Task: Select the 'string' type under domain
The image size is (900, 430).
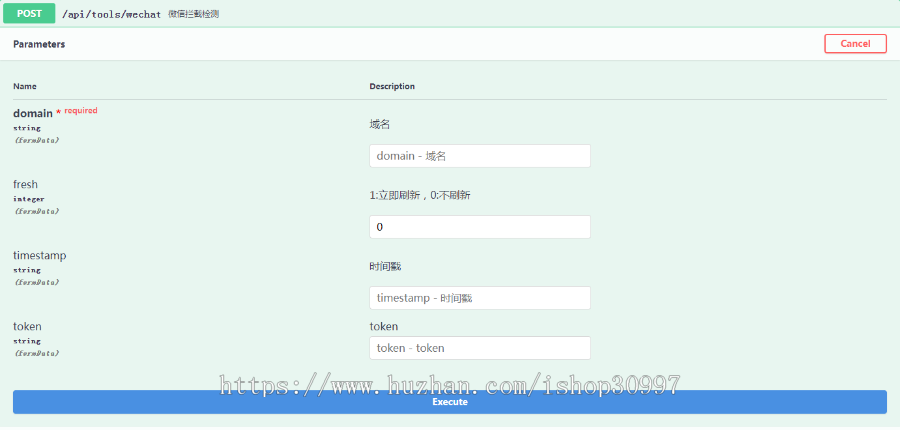Action: 27,128
